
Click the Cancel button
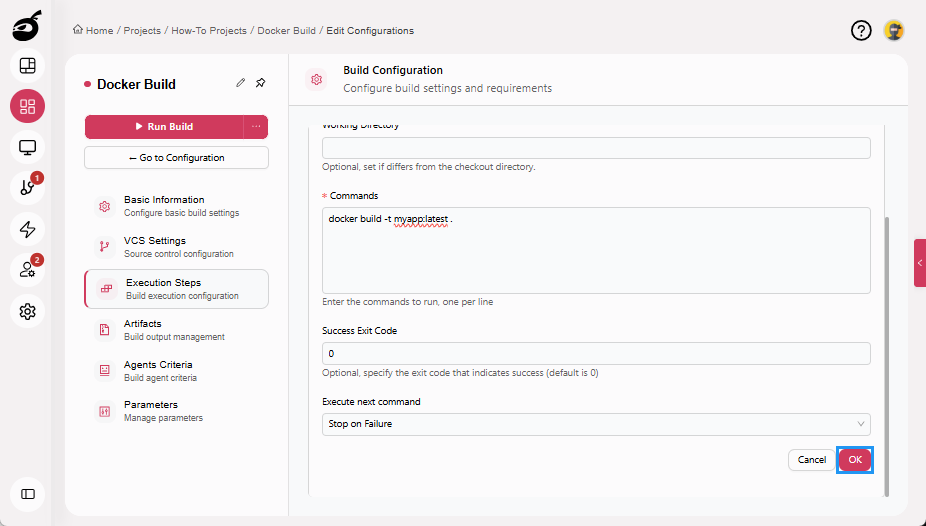[x=811, y=460]
